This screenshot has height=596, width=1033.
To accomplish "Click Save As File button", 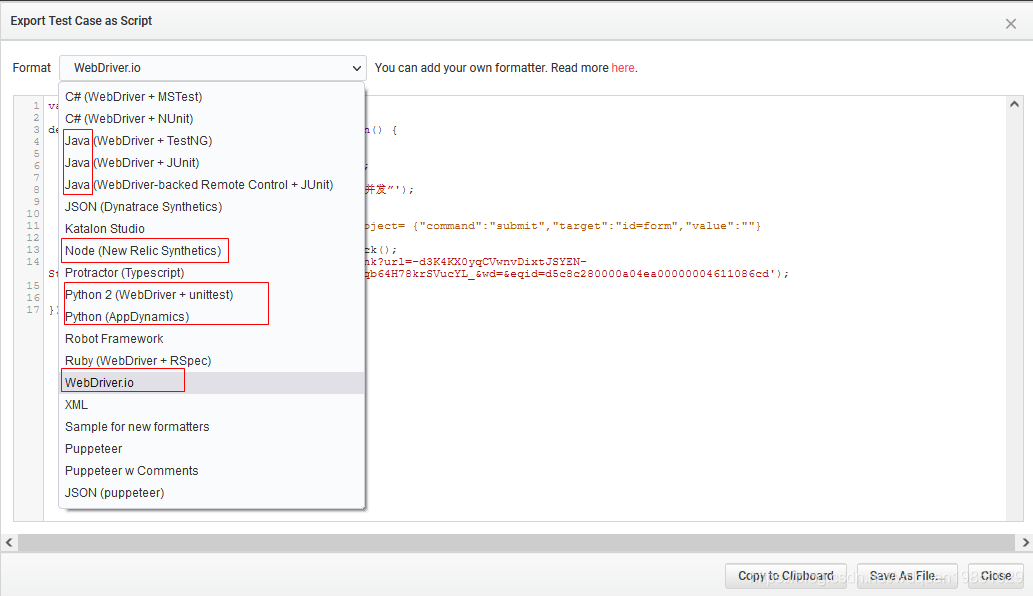I will [x=907, y=576].
